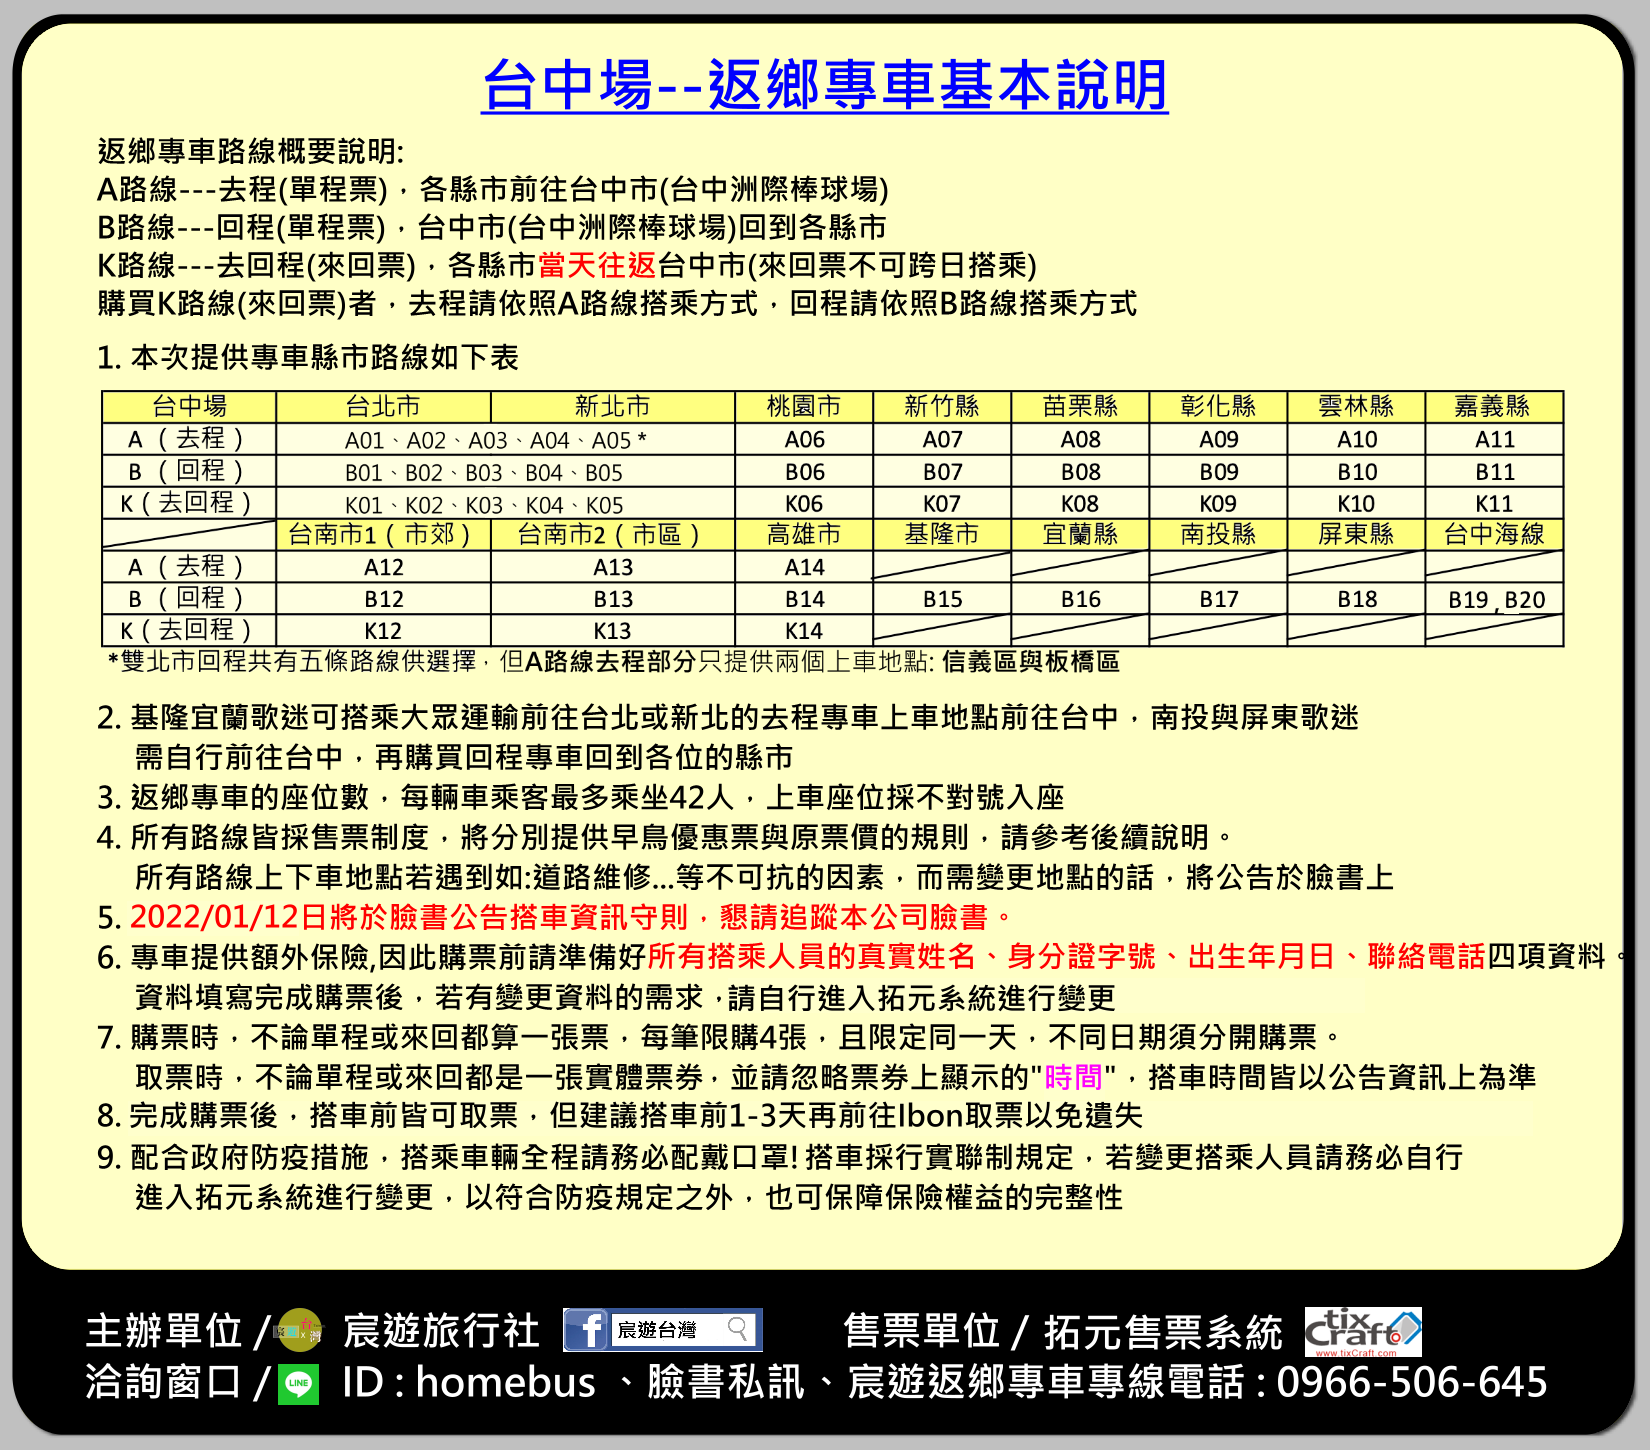Screen dimensions: 1650x1450
Task: Click the cell listing B01 through B05
Action: pos(506,472)
